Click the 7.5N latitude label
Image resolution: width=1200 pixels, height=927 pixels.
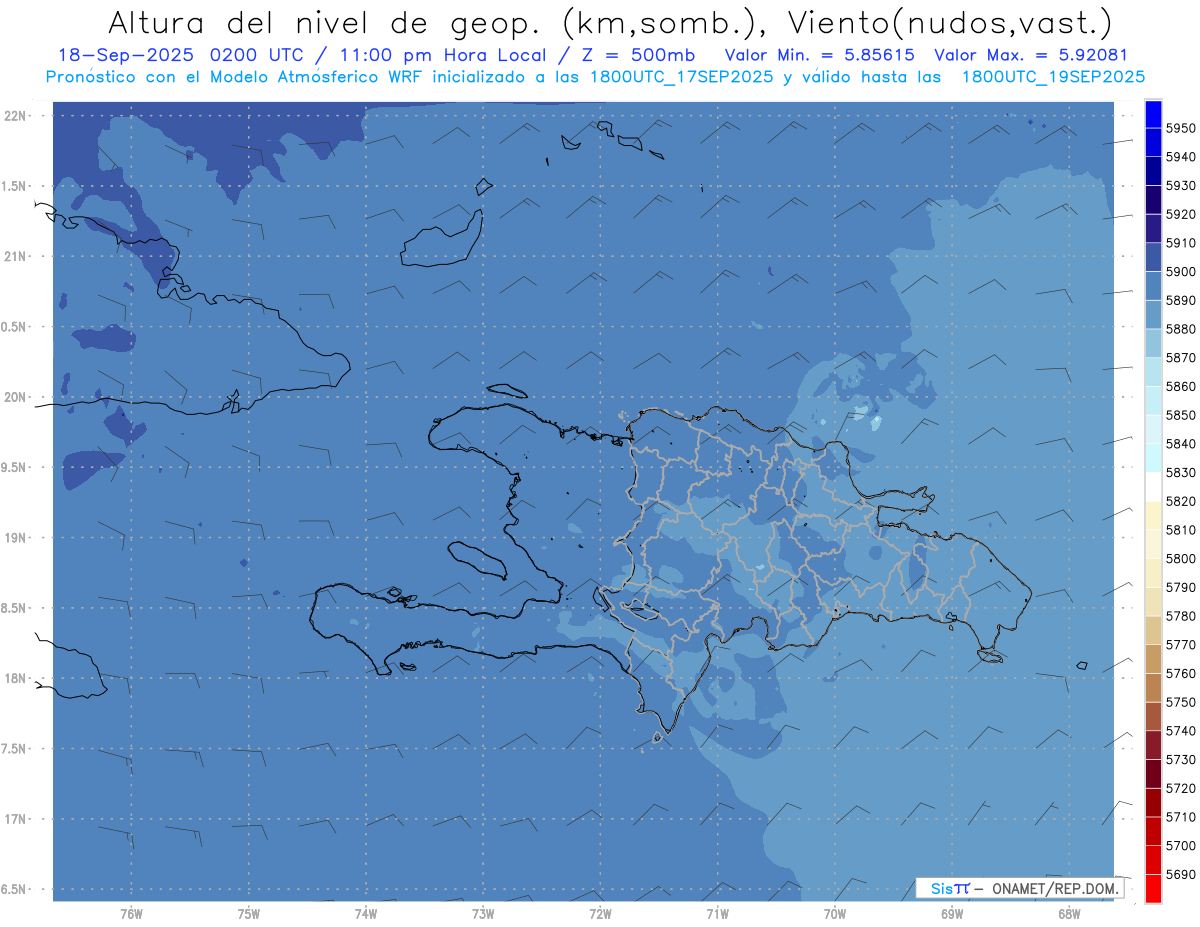click(14, 748)
